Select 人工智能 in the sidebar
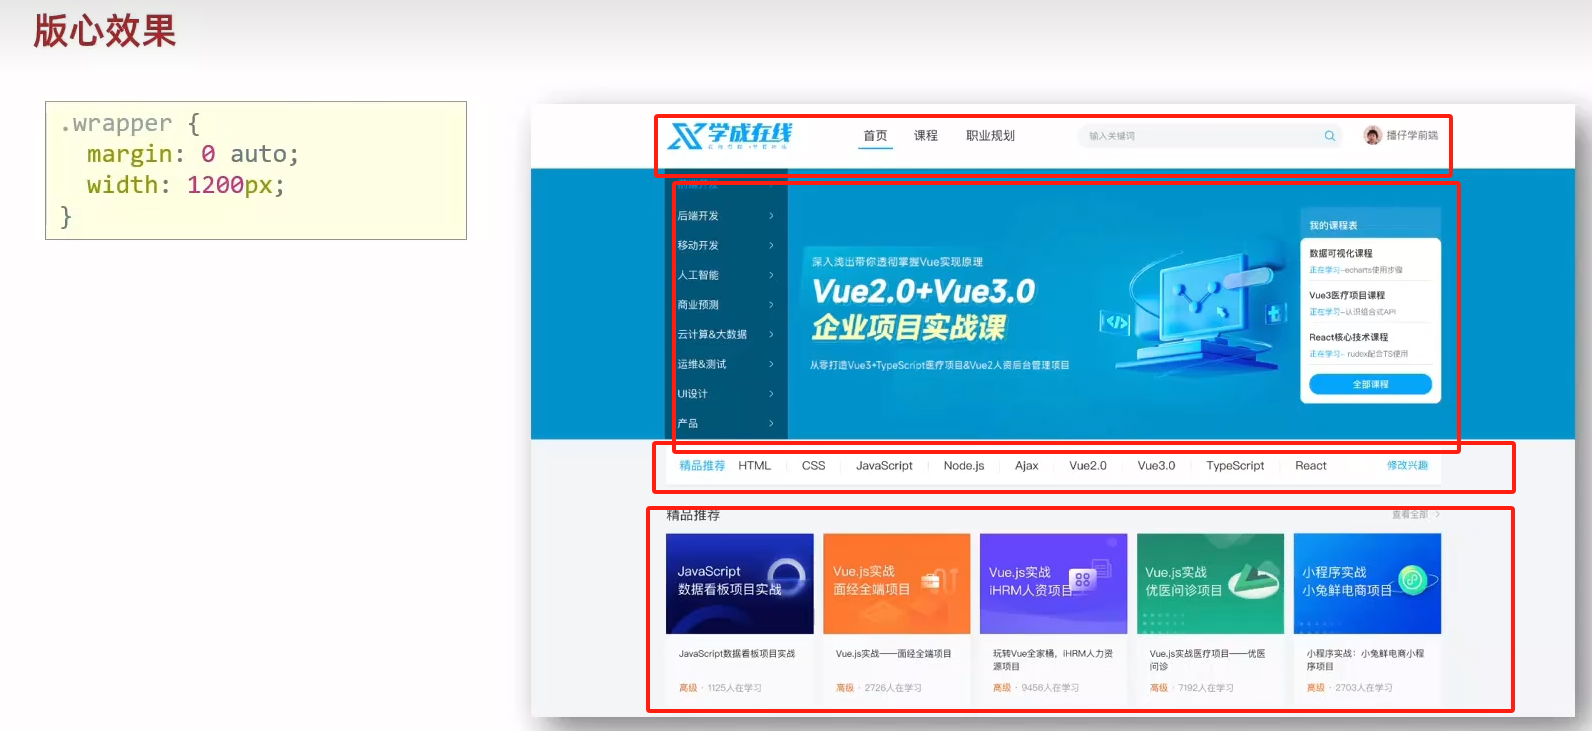Screen dimensions: 1592x731 [698, 275]
